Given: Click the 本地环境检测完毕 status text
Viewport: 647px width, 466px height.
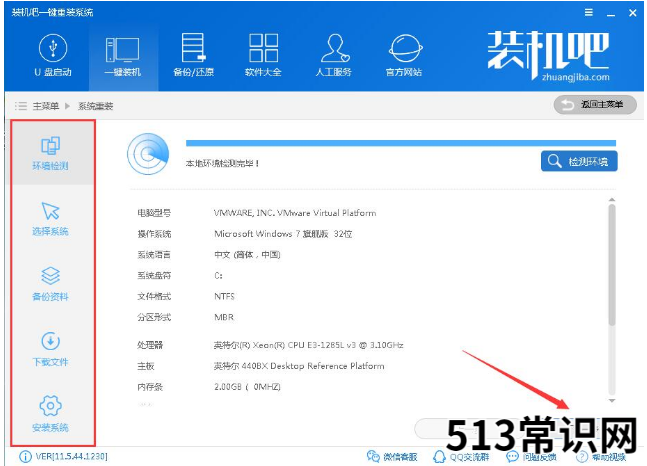Looking at the screenshot, I should [x=222, y=163].
